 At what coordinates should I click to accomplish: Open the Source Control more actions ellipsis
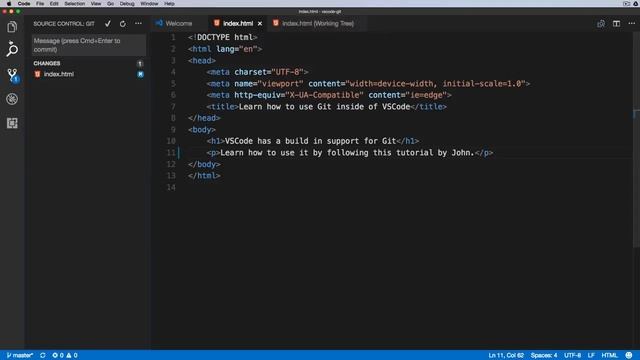pyautogui.click(x=138, y=24)
